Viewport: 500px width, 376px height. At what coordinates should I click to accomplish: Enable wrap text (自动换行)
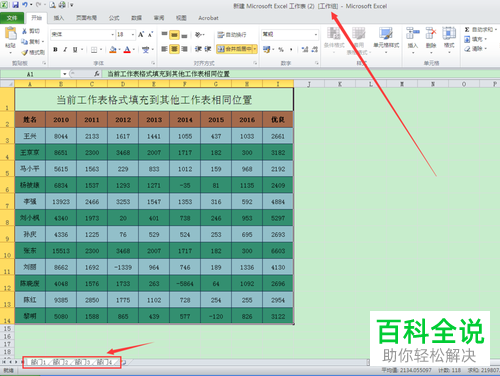tap(232, 34)
